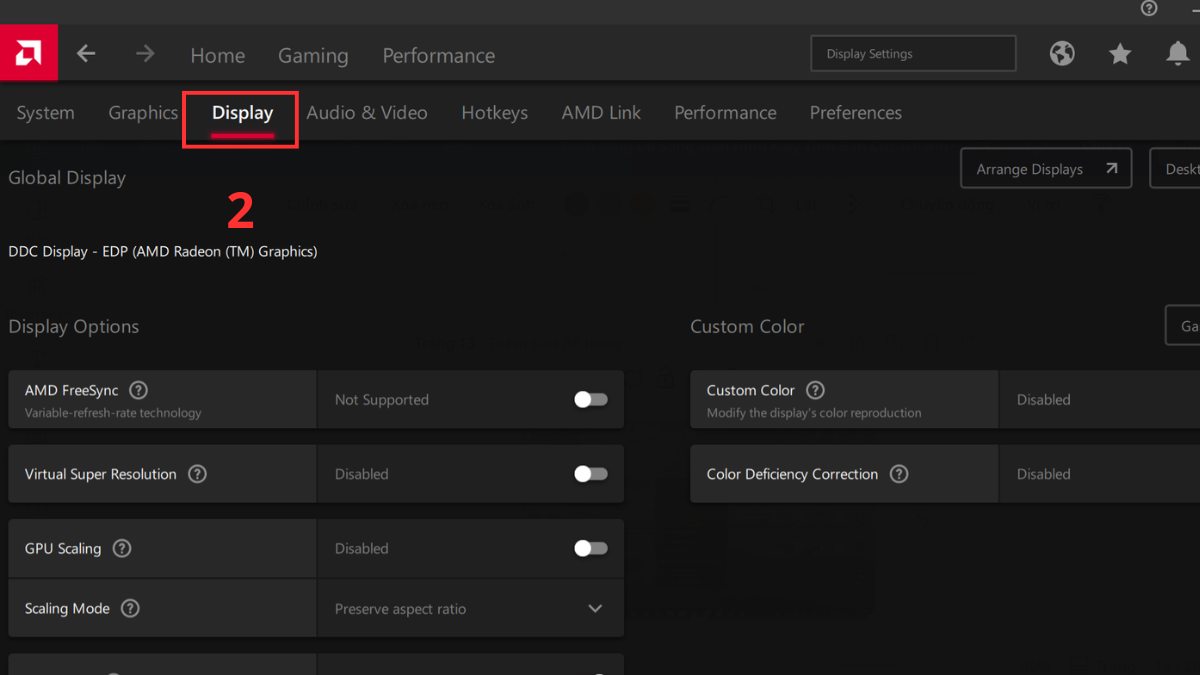This screenshot has height=675, width=1200.
Task: Click the Global Display heading
Action: click(x=67, y=178)
